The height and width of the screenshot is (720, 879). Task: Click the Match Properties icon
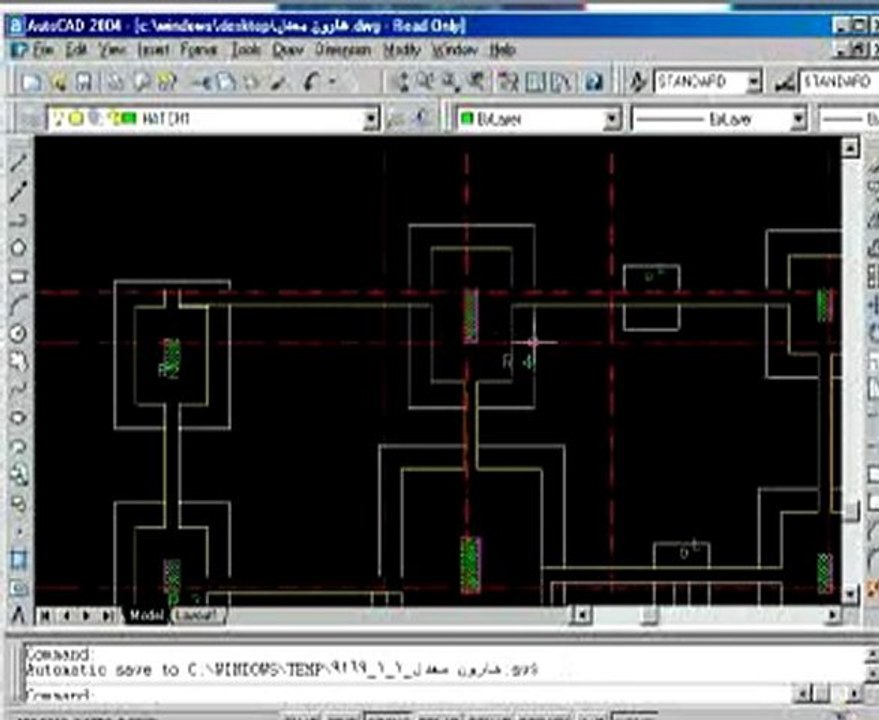pyautogui.click(x=279, y=82)
